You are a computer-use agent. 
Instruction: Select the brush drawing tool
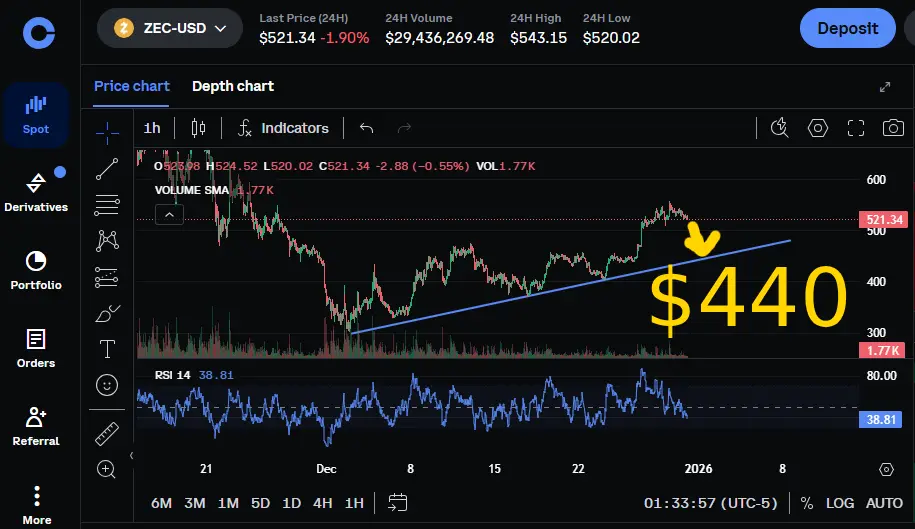click(x=107, y=313)
